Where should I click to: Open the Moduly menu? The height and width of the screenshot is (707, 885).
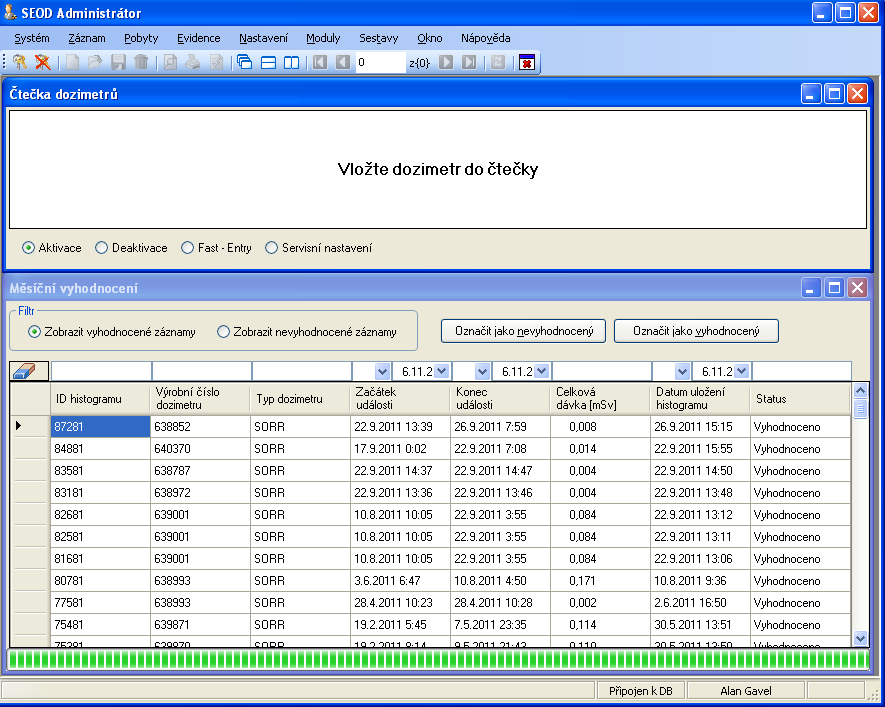pos(323,38)
